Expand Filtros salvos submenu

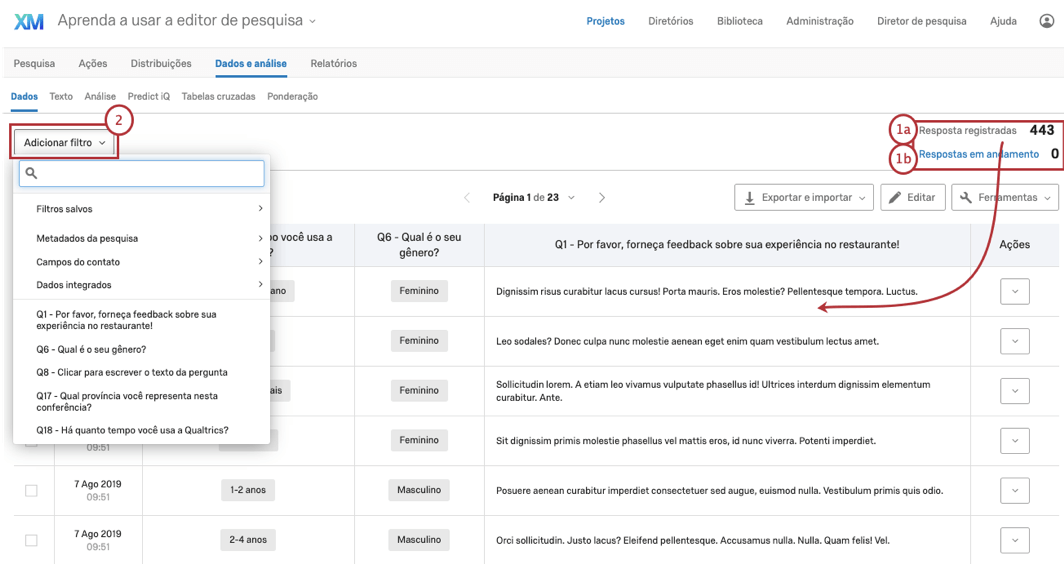(x=141, y=209)
